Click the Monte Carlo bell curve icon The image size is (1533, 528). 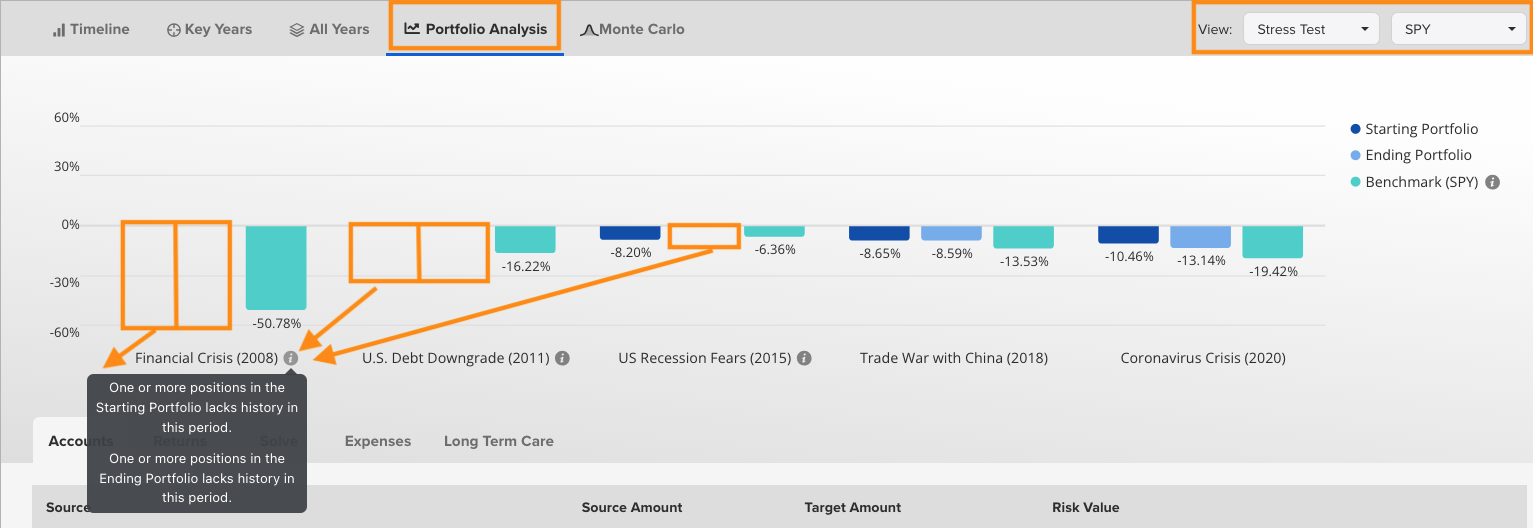588,30
